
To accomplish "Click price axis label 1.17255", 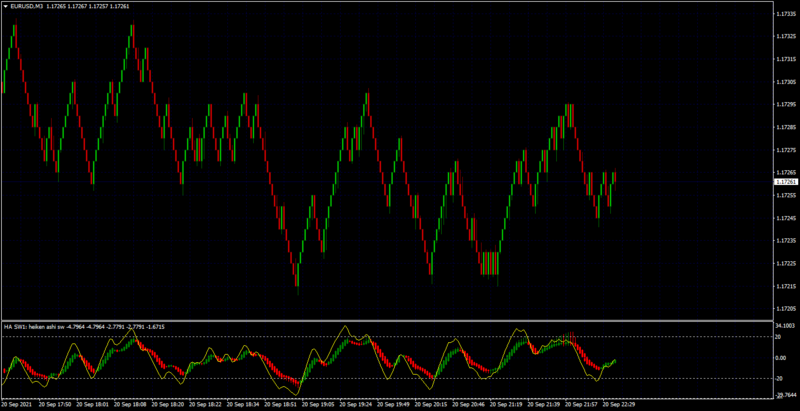I will coord(786,195).
